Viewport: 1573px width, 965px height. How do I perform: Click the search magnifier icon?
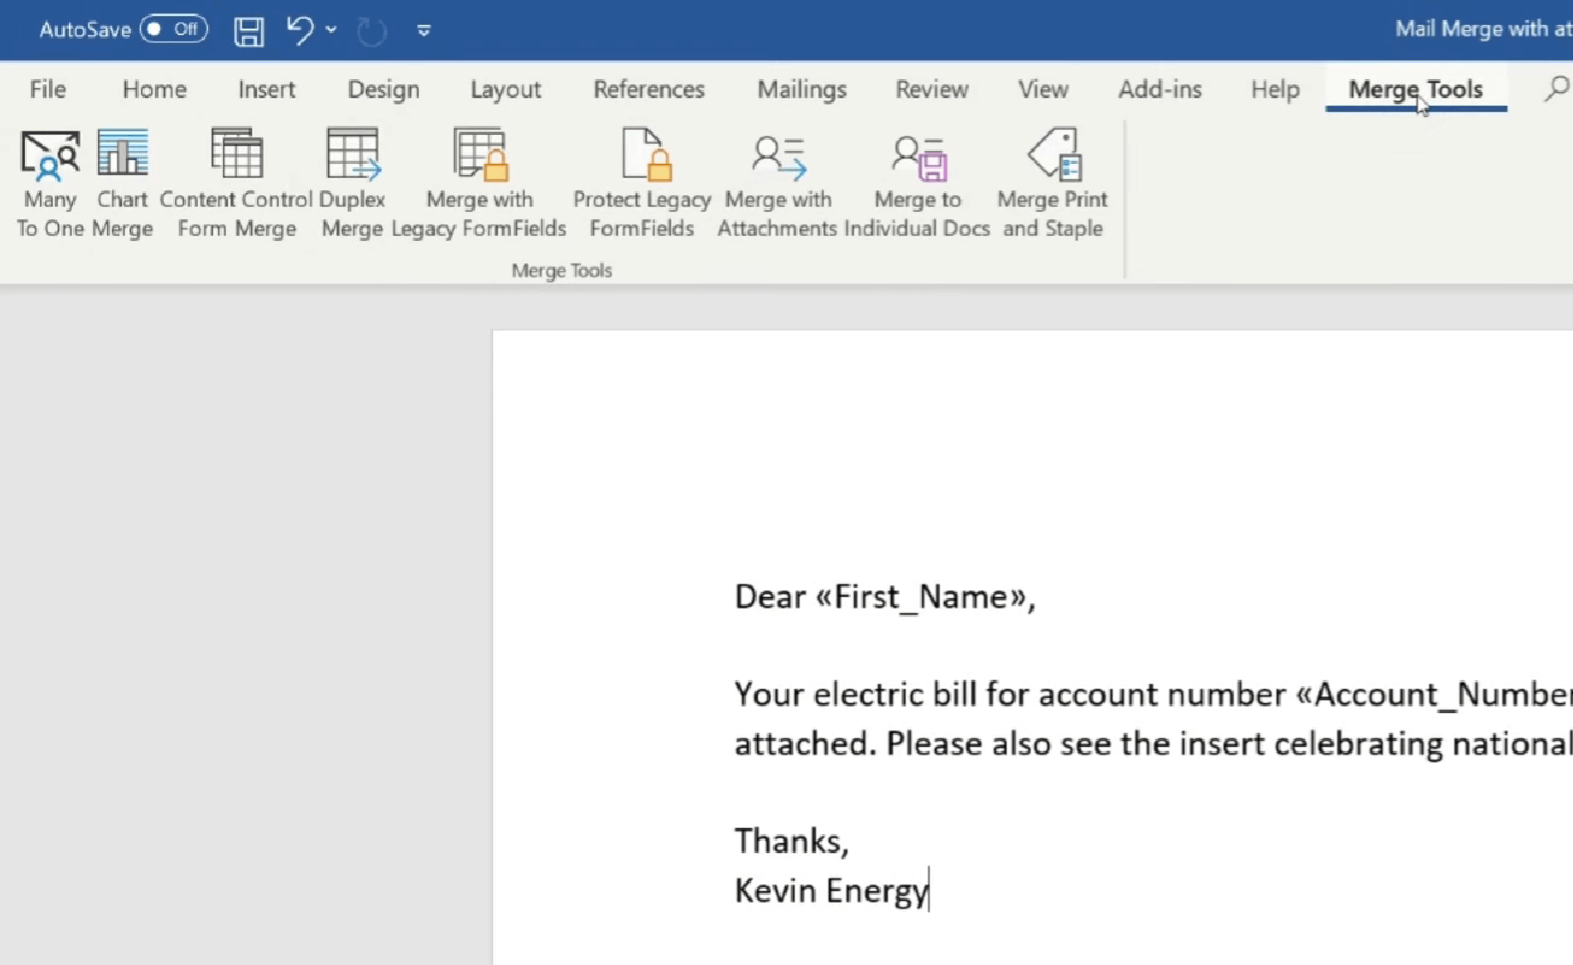(x=1556, y=89)
